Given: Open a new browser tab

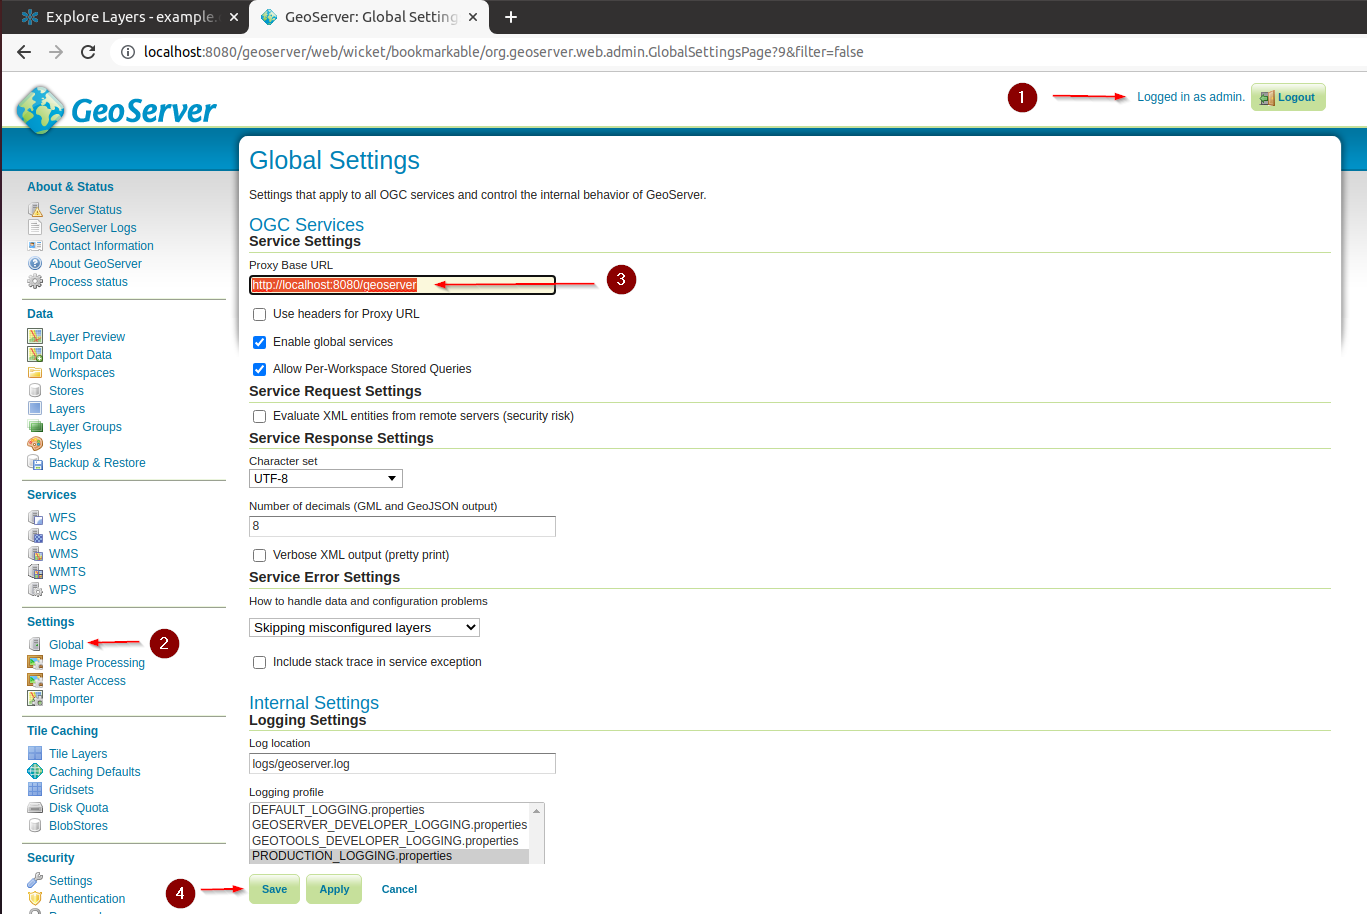Looking at the screenshot, I should click(511, 17).
